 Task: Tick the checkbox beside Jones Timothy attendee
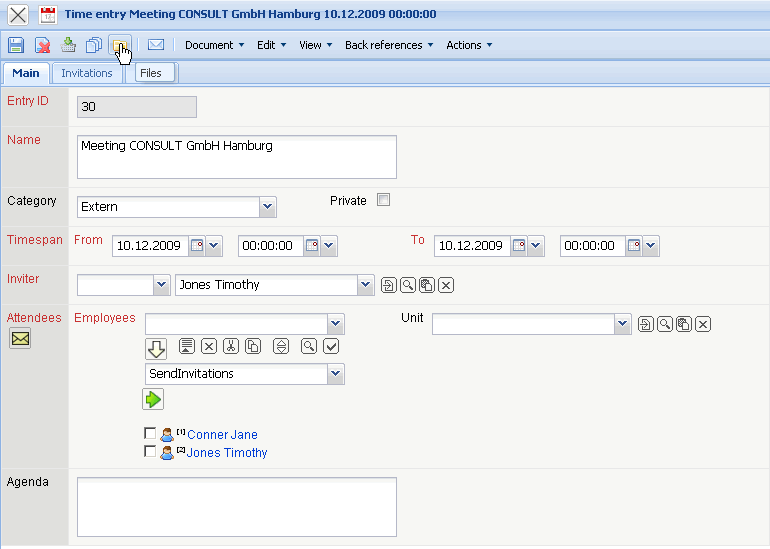(150, 452)
